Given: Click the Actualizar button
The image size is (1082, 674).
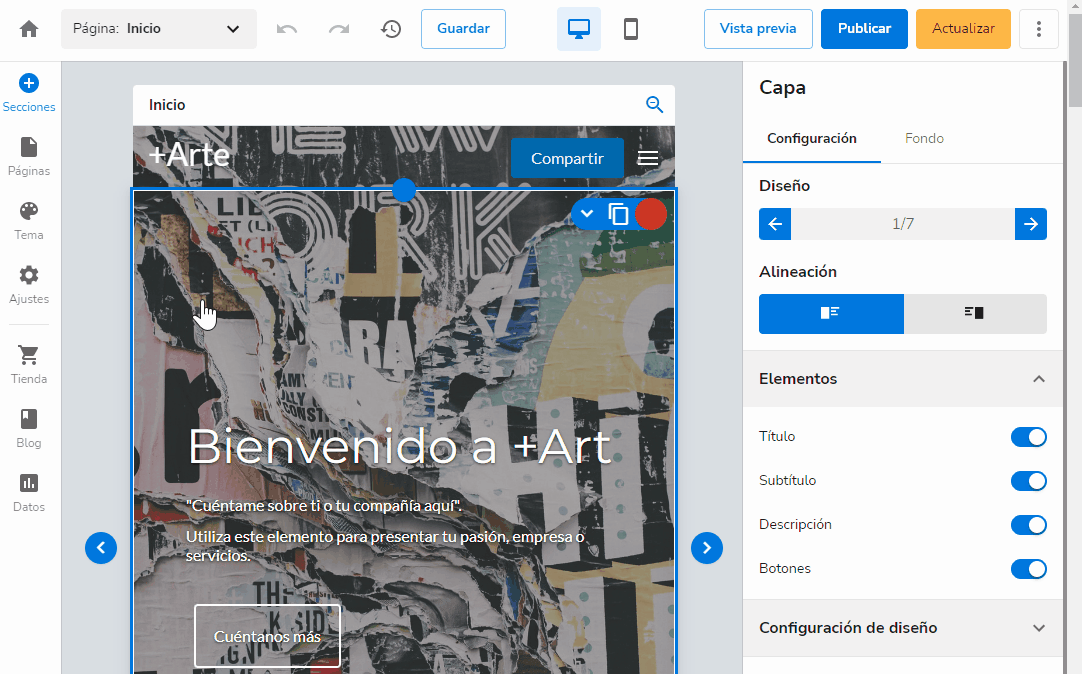Looking at the screenshot, I should [963, 29].
